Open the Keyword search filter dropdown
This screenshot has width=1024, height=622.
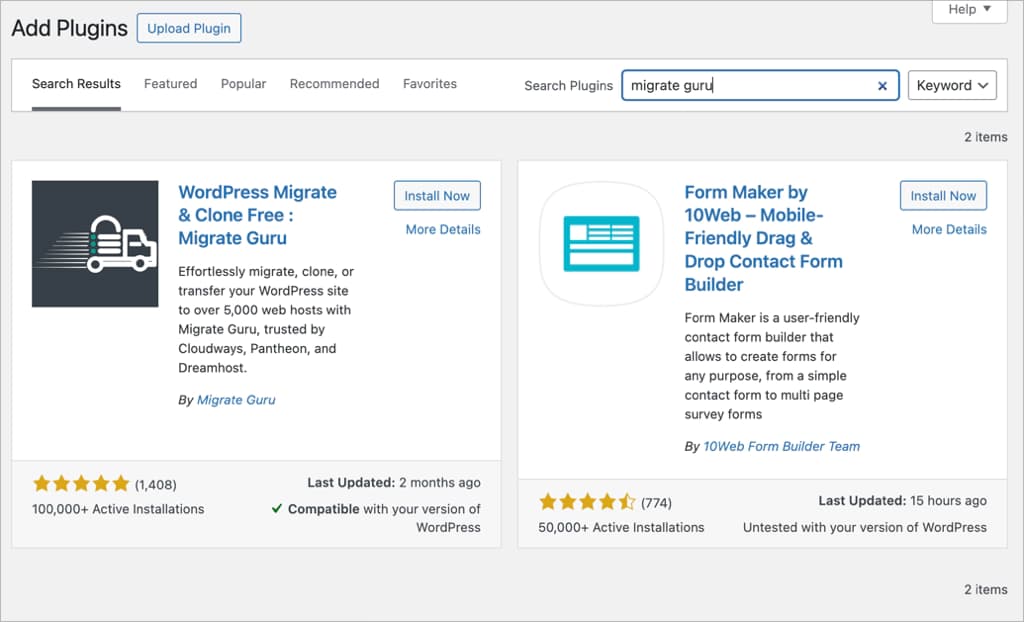click(951, 86)
